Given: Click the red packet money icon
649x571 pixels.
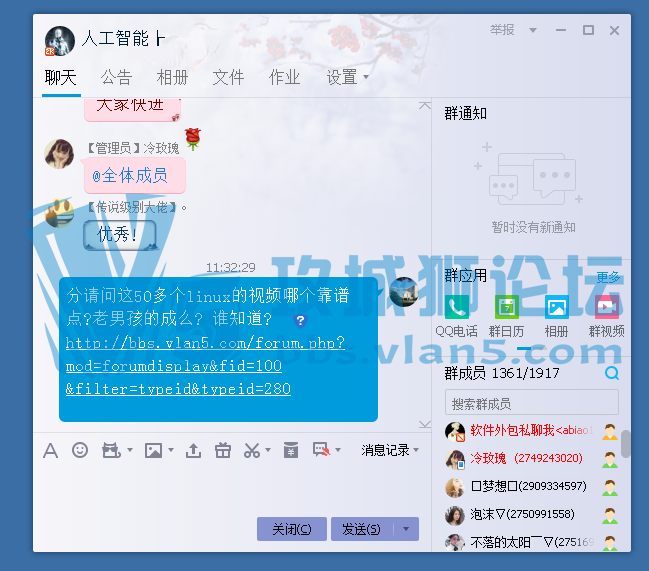Looking at the screenshot, I should point(291,450).
